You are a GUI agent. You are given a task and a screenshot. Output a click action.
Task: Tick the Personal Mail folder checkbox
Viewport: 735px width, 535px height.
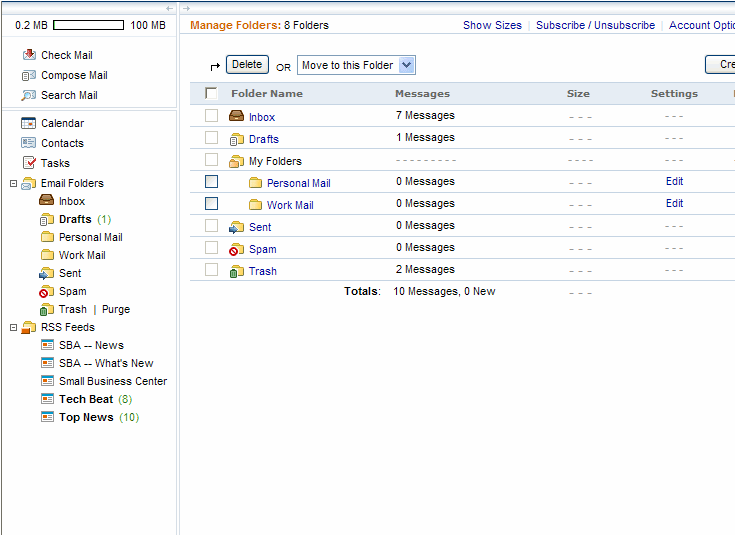(x=211, y=182)
